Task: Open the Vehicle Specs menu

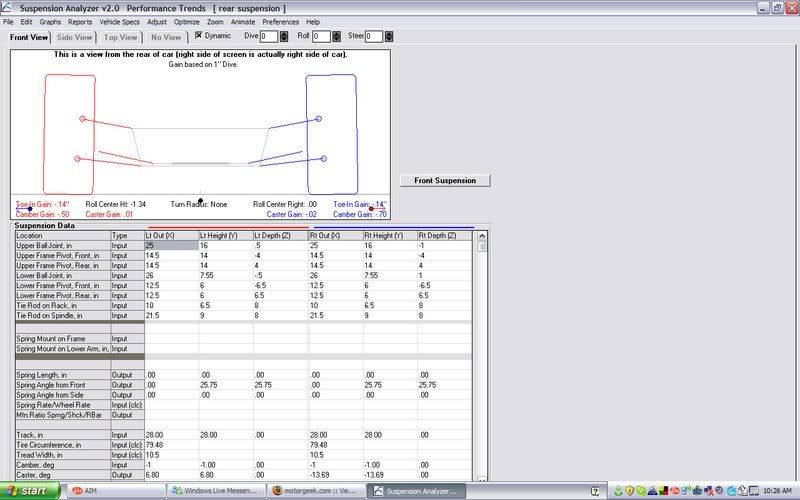Action: 119,21
